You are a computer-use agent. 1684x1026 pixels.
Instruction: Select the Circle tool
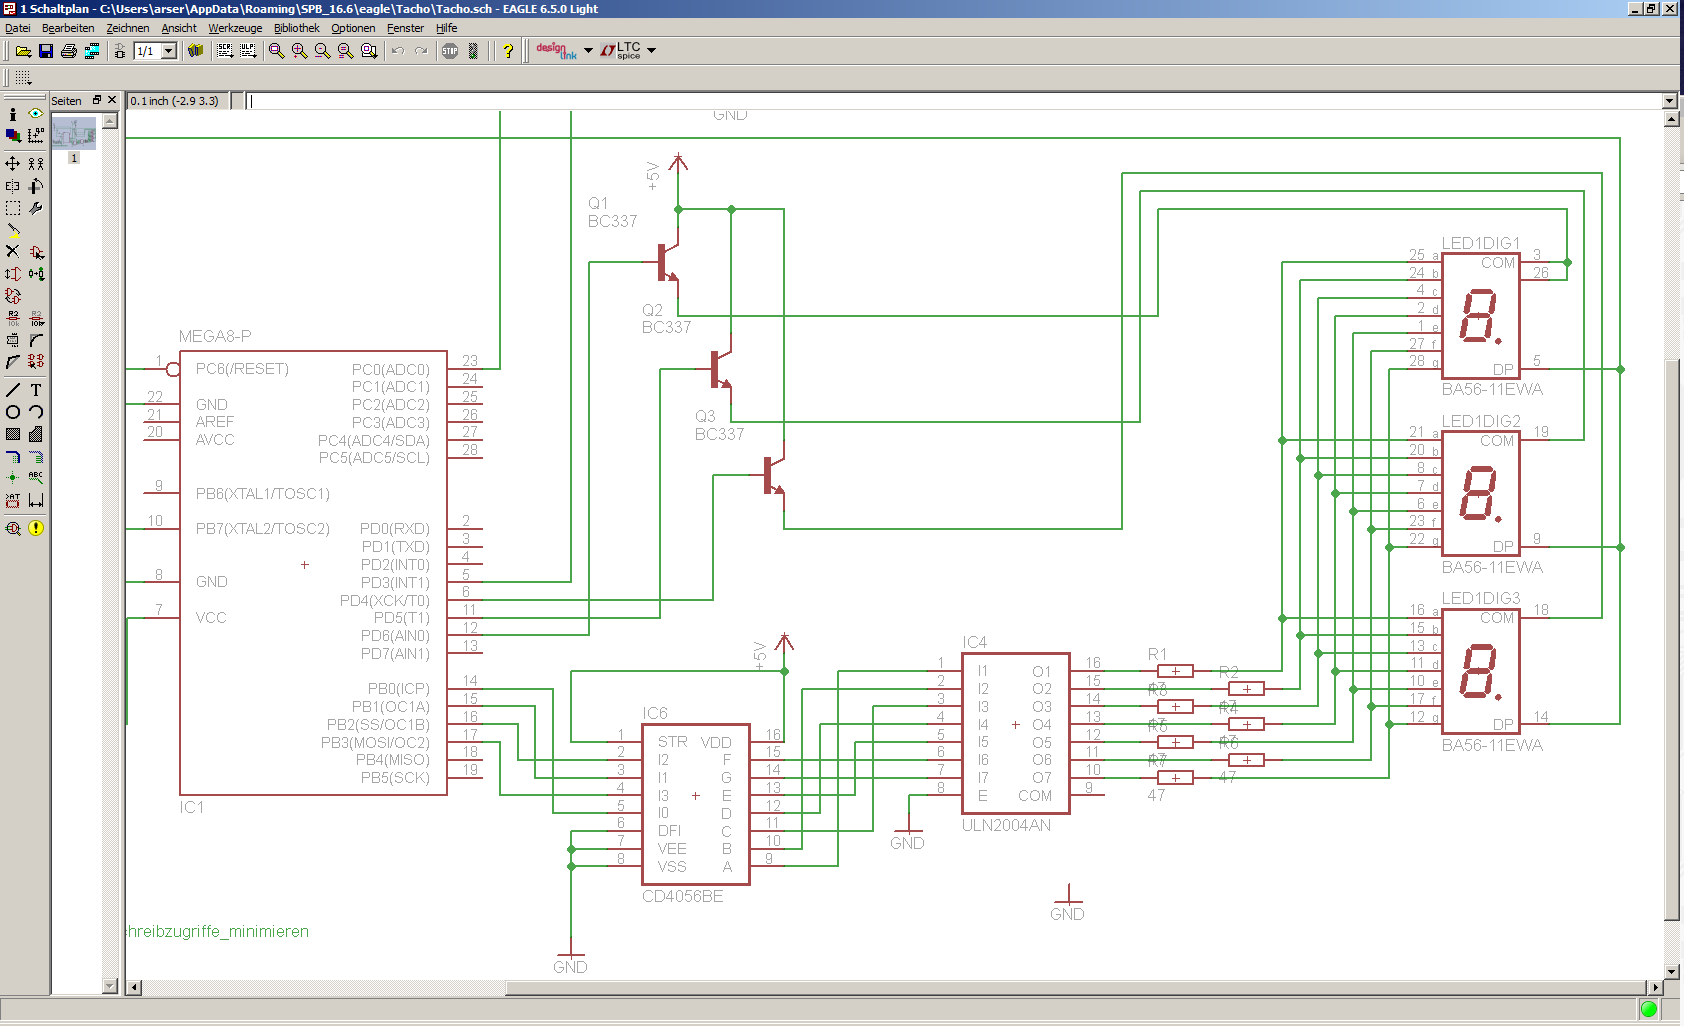pos(13,412)
